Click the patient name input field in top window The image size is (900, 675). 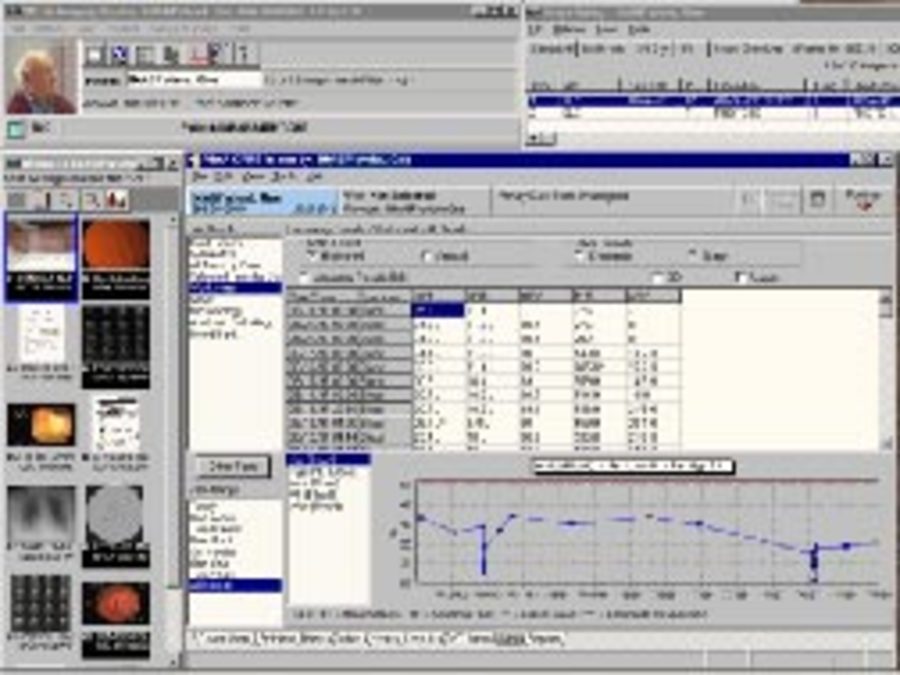coord(194,80)
